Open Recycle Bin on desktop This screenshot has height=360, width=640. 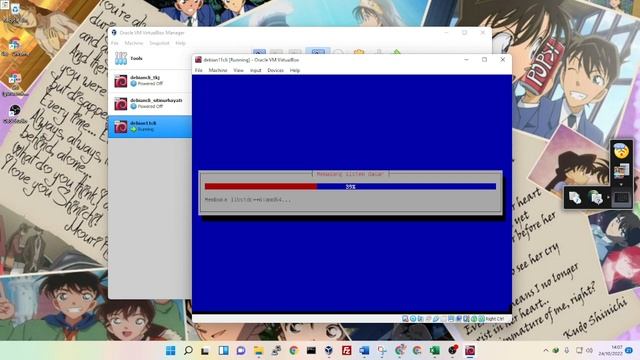(x=14, y=12)
